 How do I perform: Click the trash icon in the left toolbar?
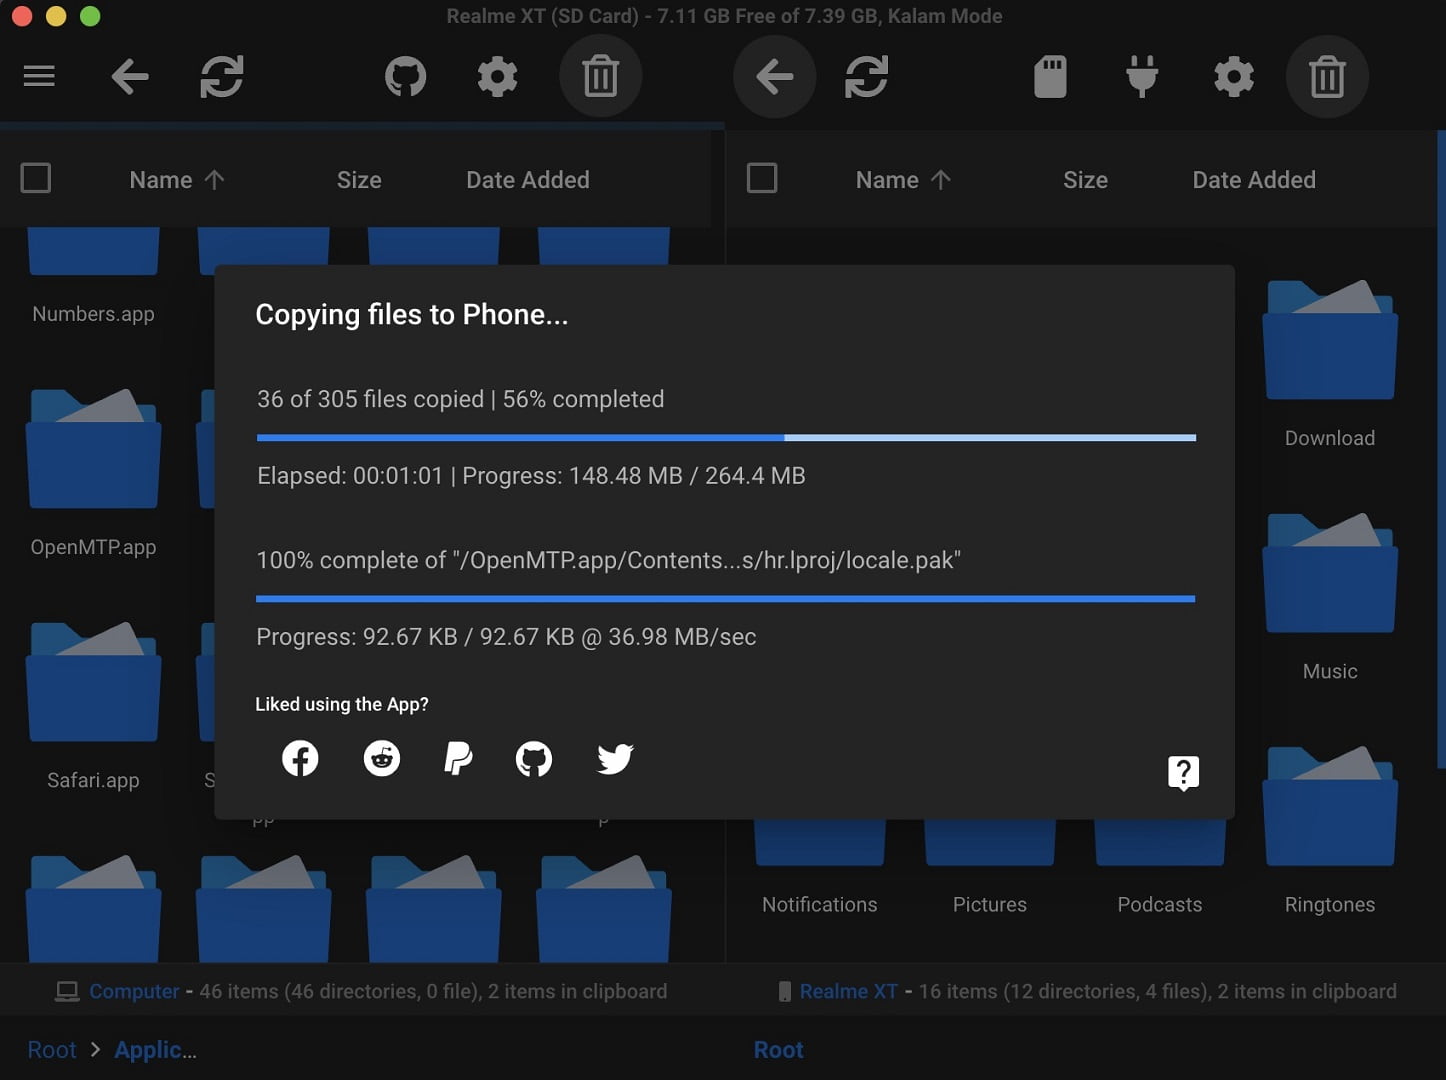[600, 76]
